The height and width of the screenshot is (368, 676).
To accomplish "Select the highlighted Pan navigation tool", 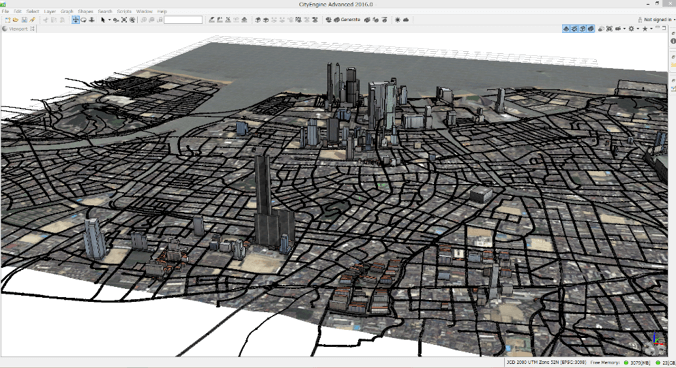I will [75, 20].
